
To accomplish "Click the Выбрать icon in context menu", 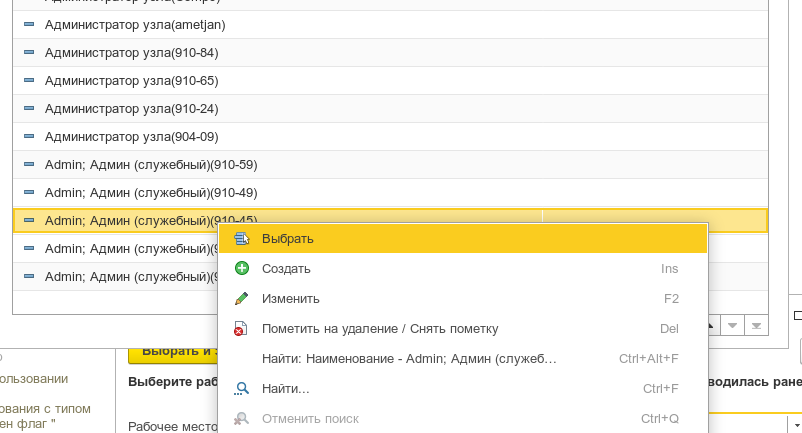I will click(x=241, y=239).
